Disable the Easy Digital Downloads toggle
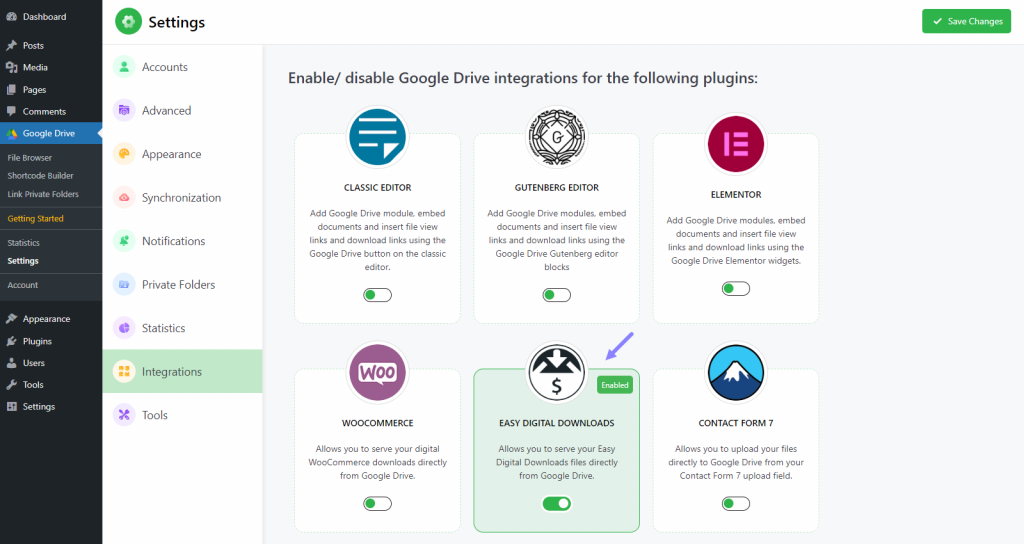Screen dimensions: 1024x544 tap(556, 504)
